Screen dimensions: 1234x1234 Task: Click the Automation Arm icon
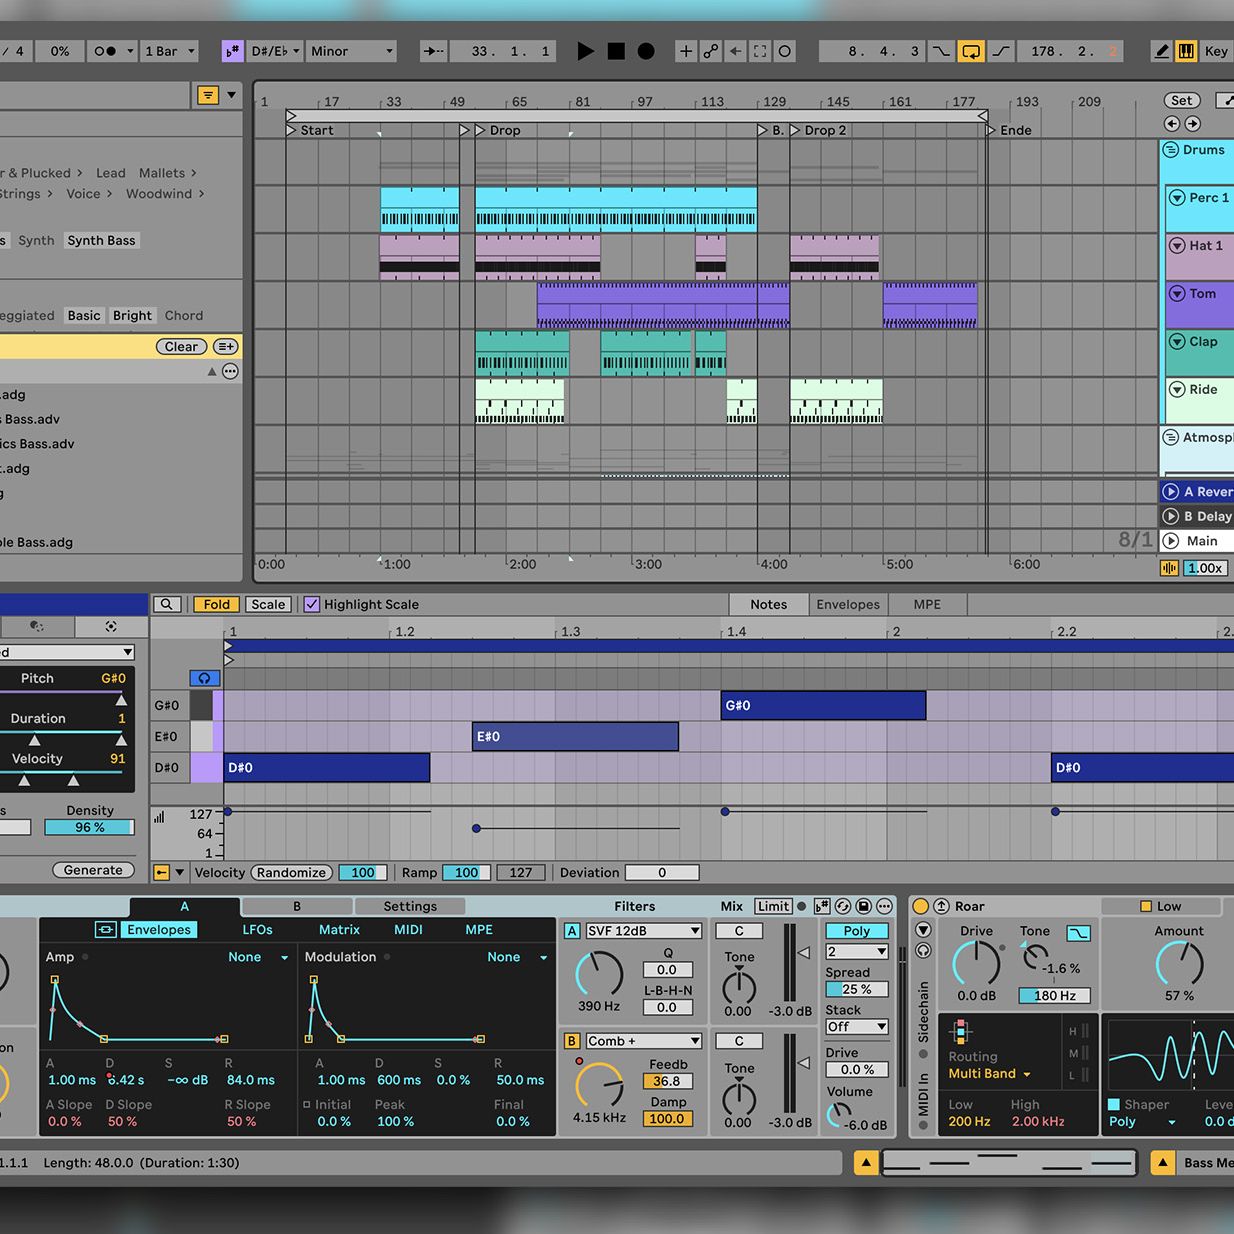710,51
